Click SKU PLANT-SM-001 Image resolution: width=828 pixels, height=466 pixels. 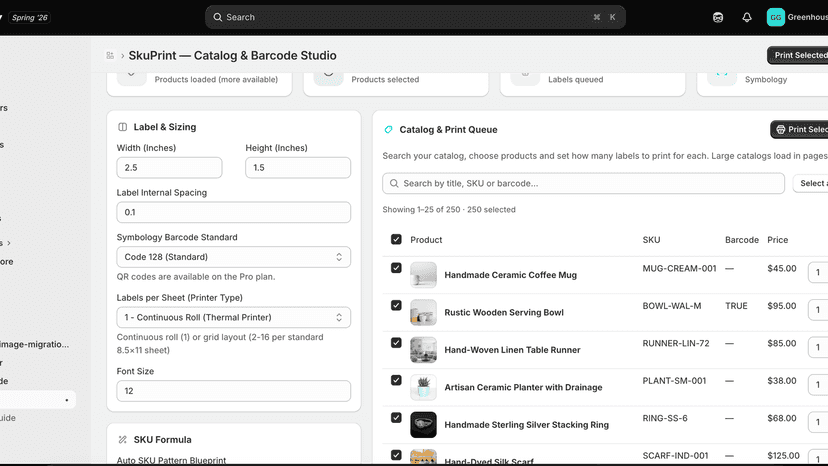(x=674, y=381)
